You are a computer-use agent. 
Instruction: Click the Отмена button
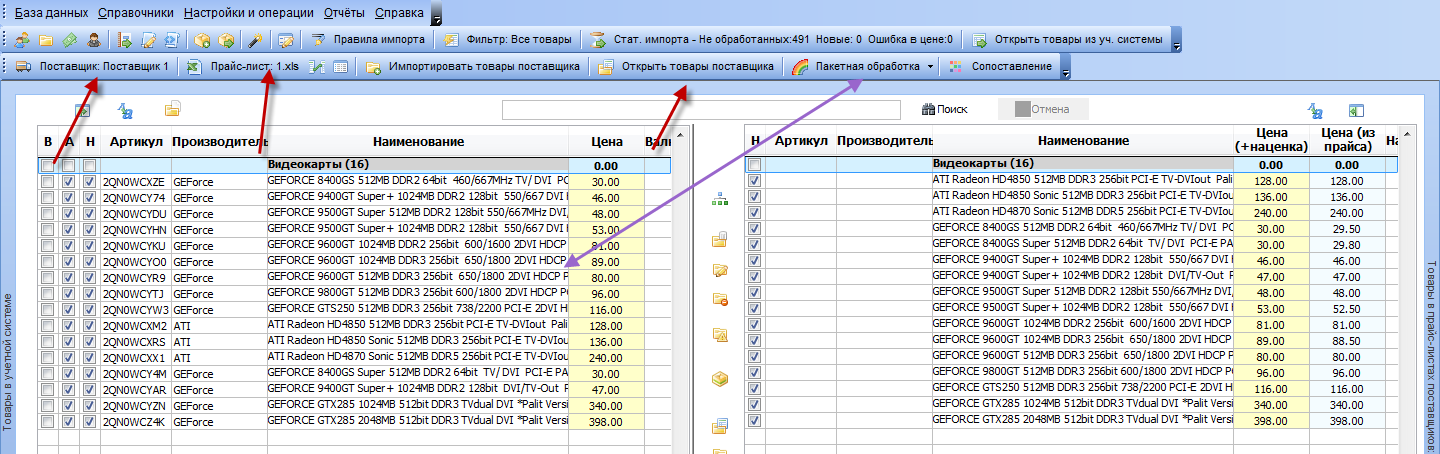[x=1042, y=109]
